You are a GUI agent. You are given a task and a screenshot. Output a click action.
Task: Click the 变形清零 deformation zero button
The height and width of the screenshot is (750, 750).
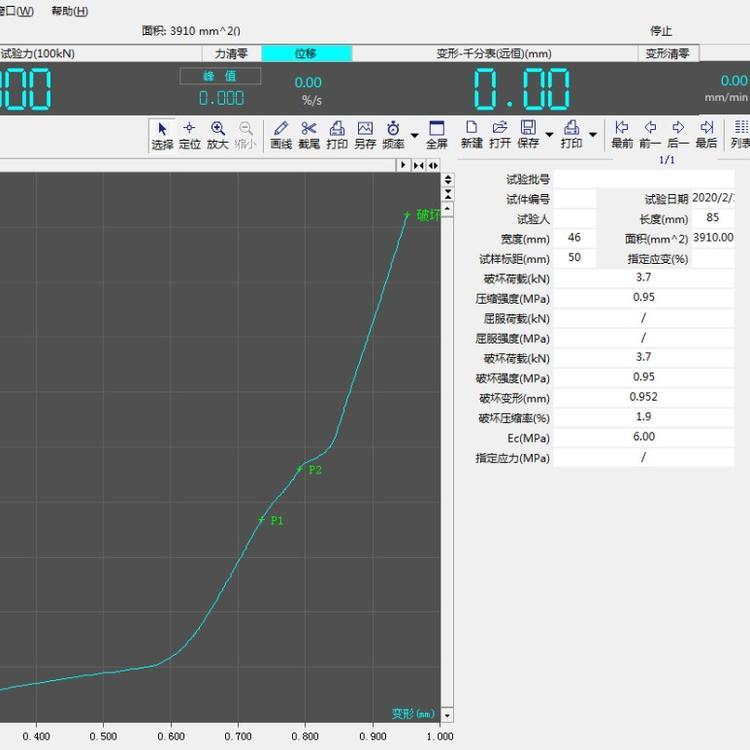point(668,54)
